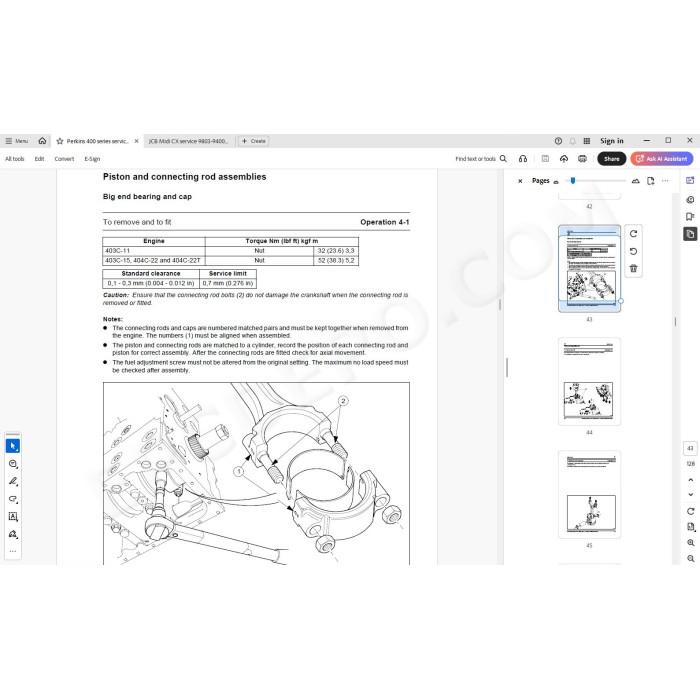The image size is (700, 700).
Task: Select the fill and sign stamp tool
Action: pyautogui.click(x=13, y=534)
